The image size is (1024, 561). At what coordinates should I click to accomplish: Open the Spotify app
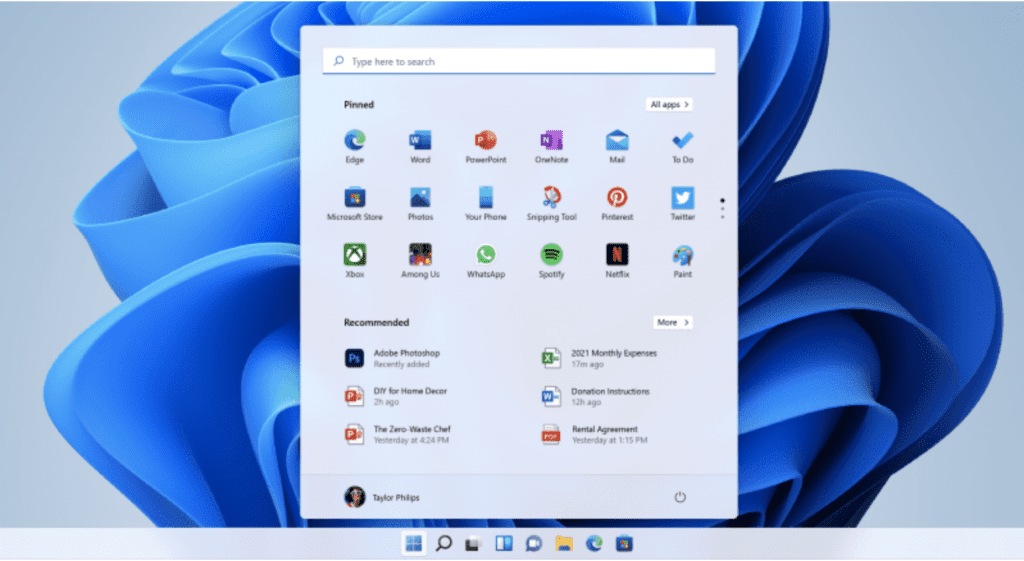[551, 261]
